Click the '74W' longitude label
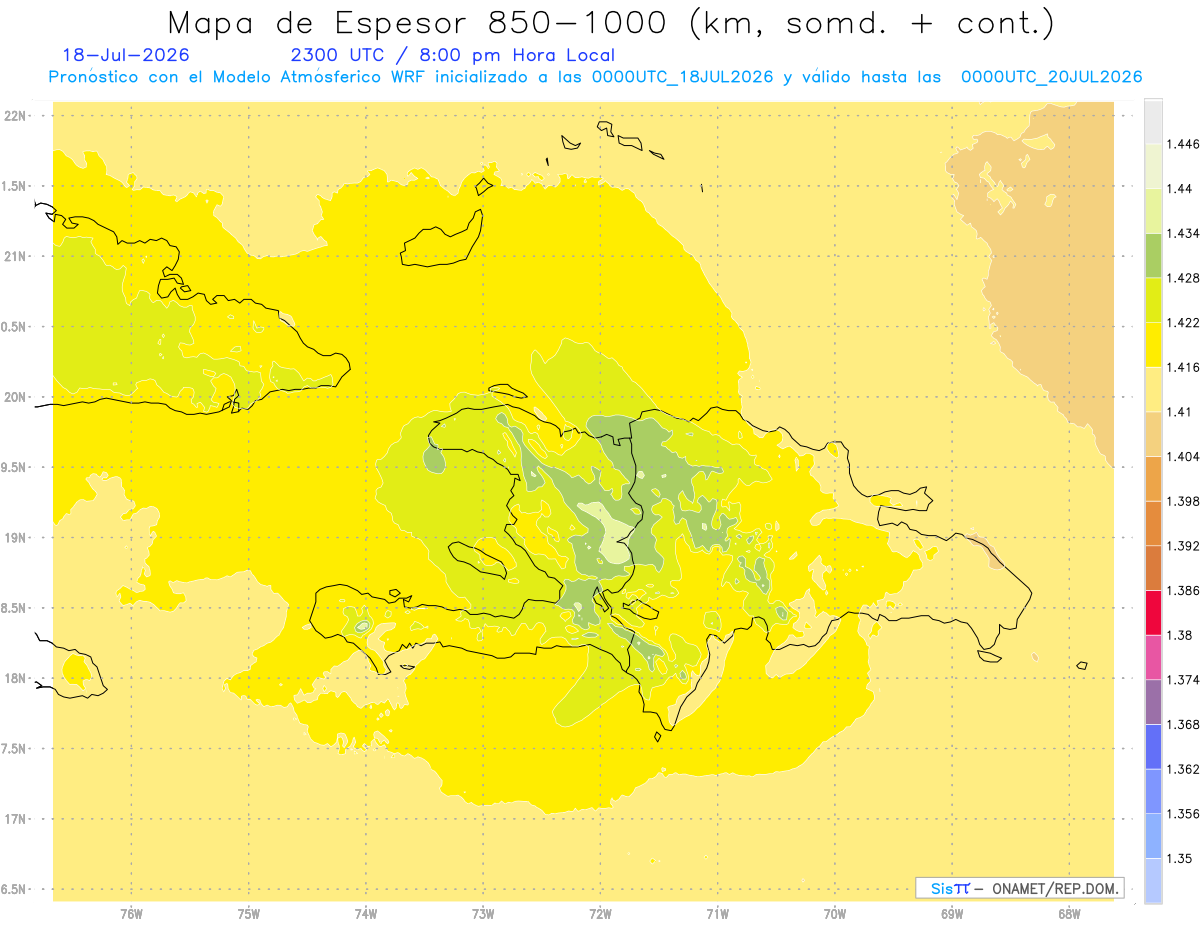The image size is (1200, 927). (x=366, y=914)
